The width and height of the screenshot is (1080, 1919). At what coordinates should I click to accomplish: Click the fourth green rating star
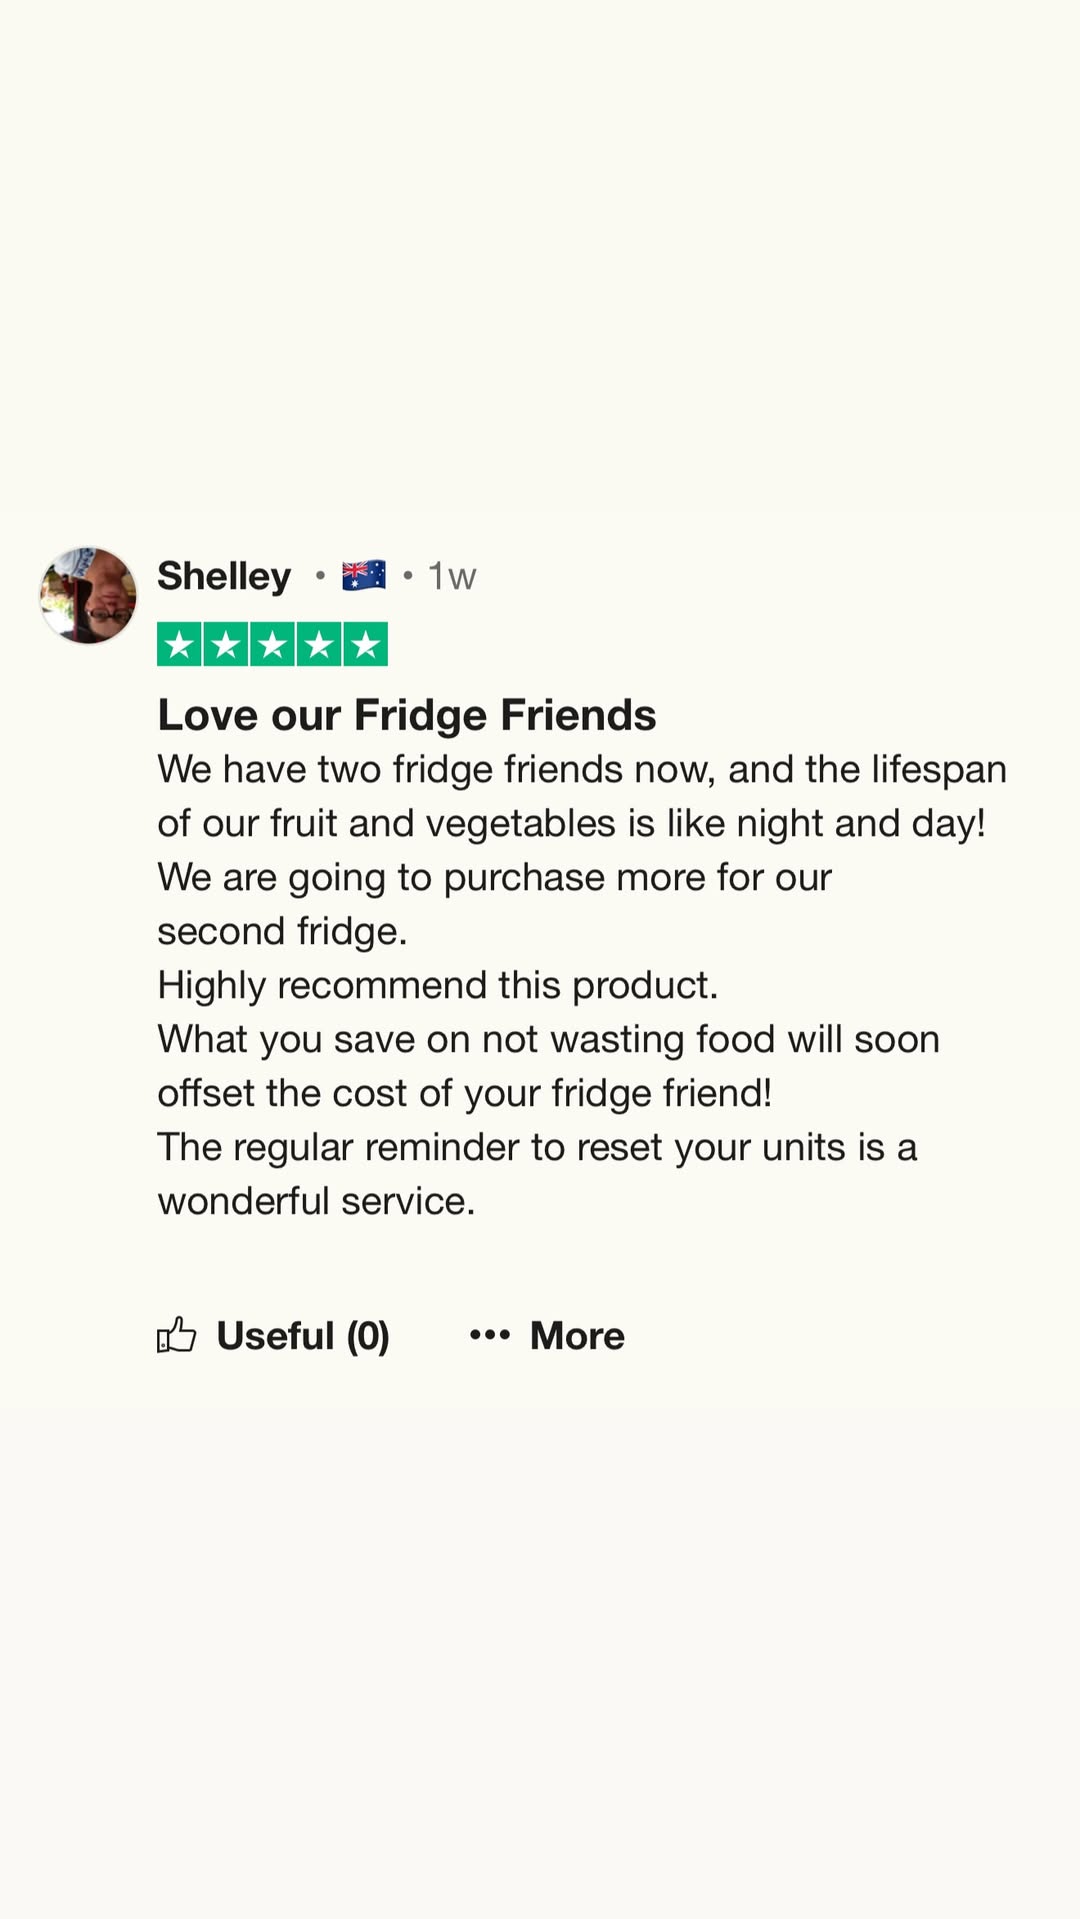(319, 645)
